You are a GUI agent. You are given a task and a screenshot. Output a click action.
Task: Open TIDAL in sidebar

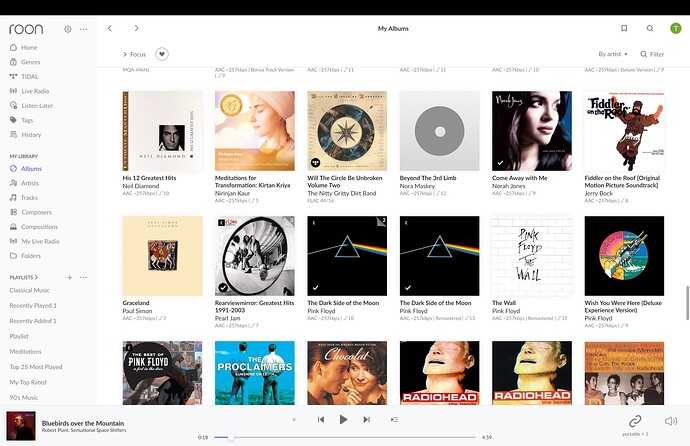[x=24, y=77]
